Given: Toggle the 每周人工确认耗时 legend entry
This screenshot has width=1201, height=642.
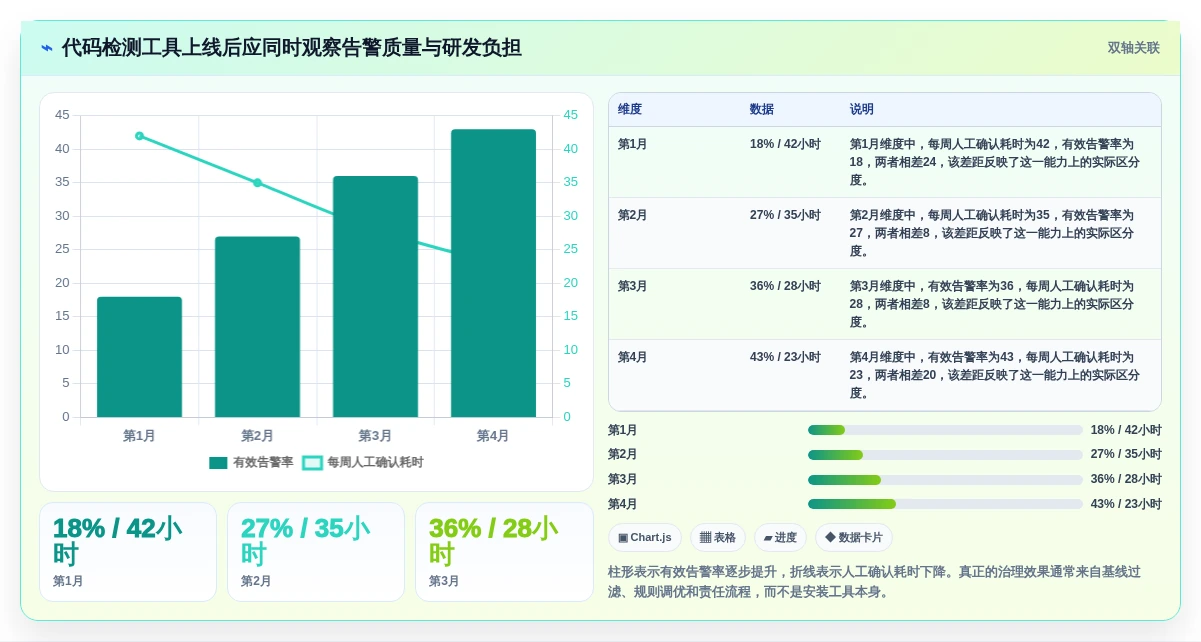Looking at the screenshot, I should [363, 462].
